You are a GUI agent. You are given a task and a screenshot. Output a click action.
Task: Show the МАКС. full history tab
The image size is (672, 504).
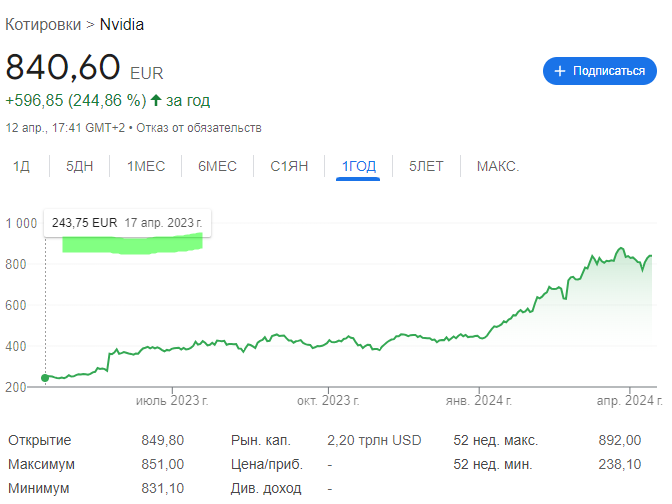498,166
